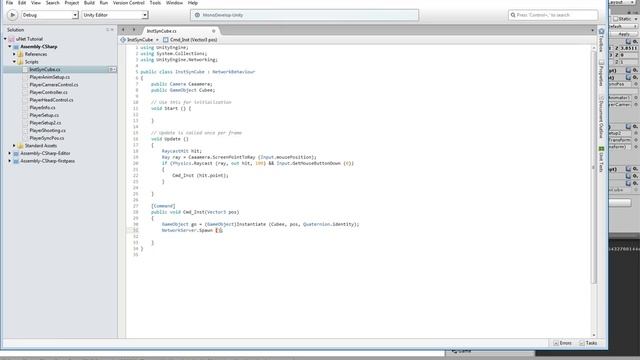Click the [Command] attribute line in code
Image resolution: width=640 pixels, height=360 pixels.
click(163, 206)
